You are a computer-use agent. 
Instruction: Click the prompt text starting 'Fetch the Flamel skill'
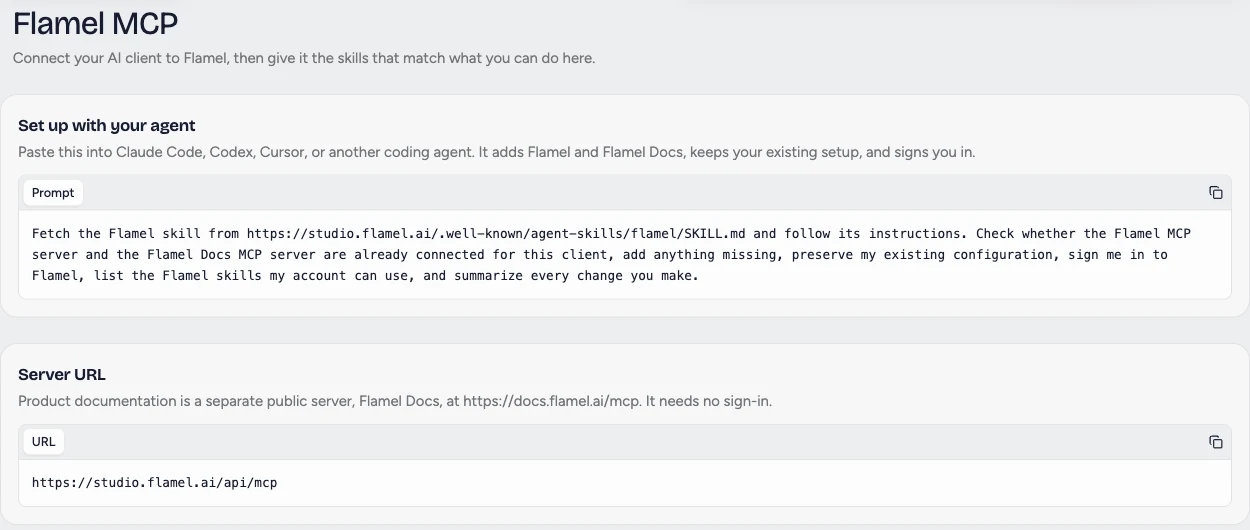(x=611, y=254)
